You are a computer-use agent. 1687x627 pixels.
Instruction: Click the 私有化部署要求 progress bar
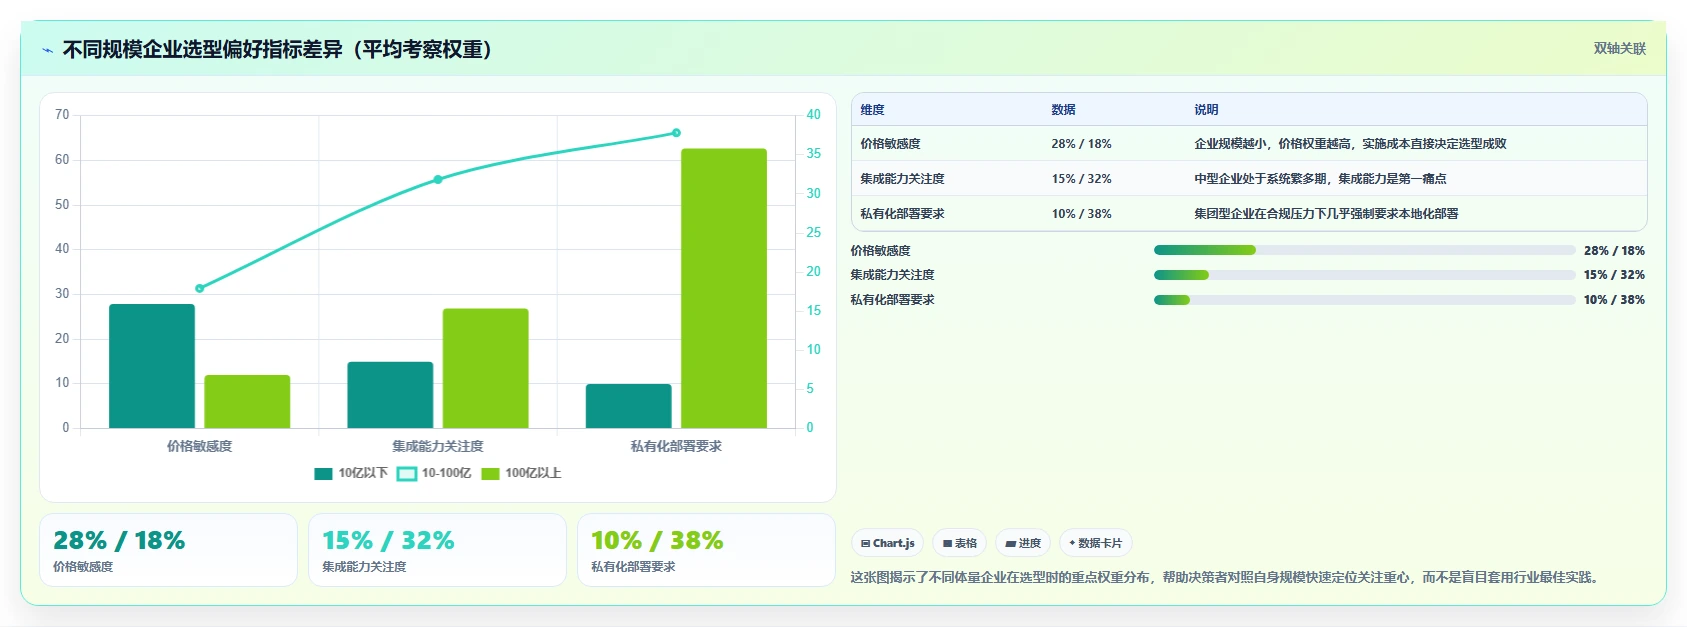[x=1364, y=300]
